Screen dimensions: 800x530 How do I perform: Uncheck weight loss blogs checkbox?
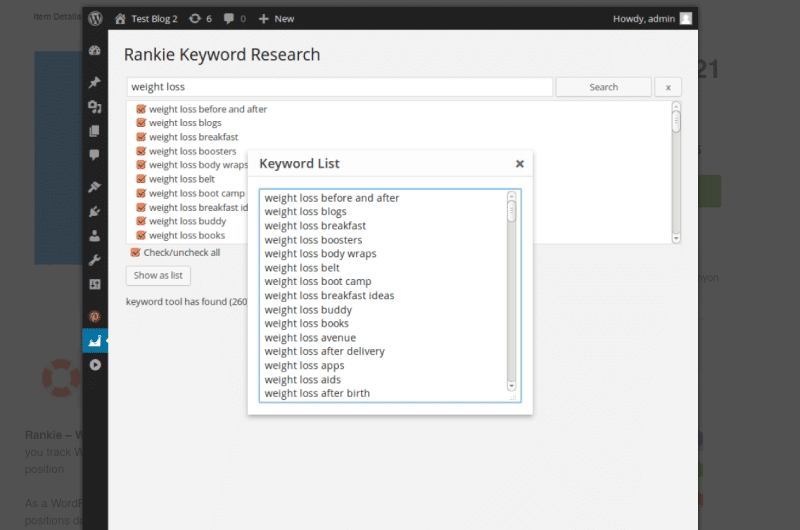pos(141,123)
